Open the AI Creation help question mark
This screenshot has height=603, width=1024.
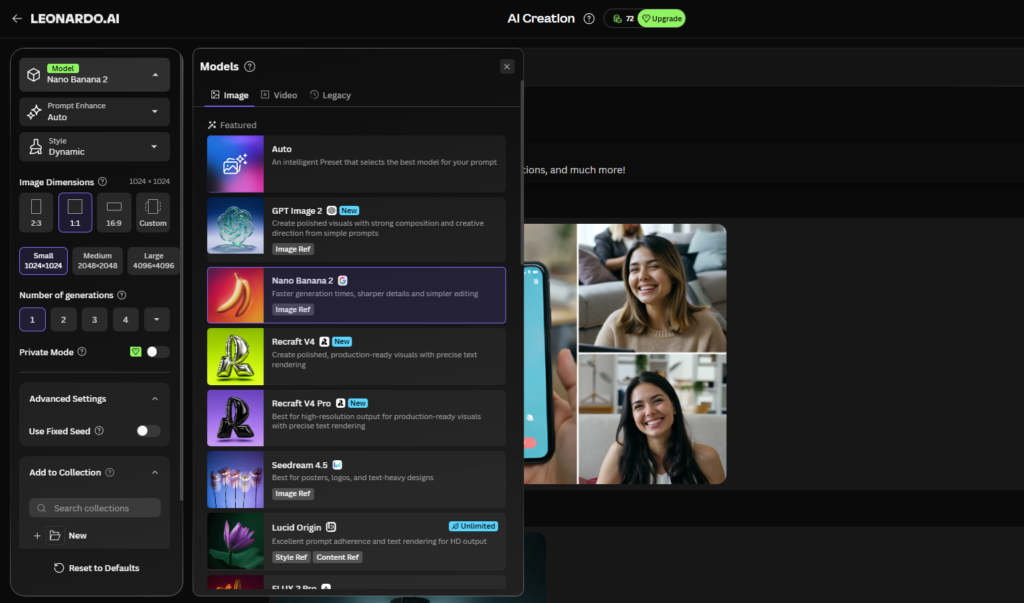589,18
